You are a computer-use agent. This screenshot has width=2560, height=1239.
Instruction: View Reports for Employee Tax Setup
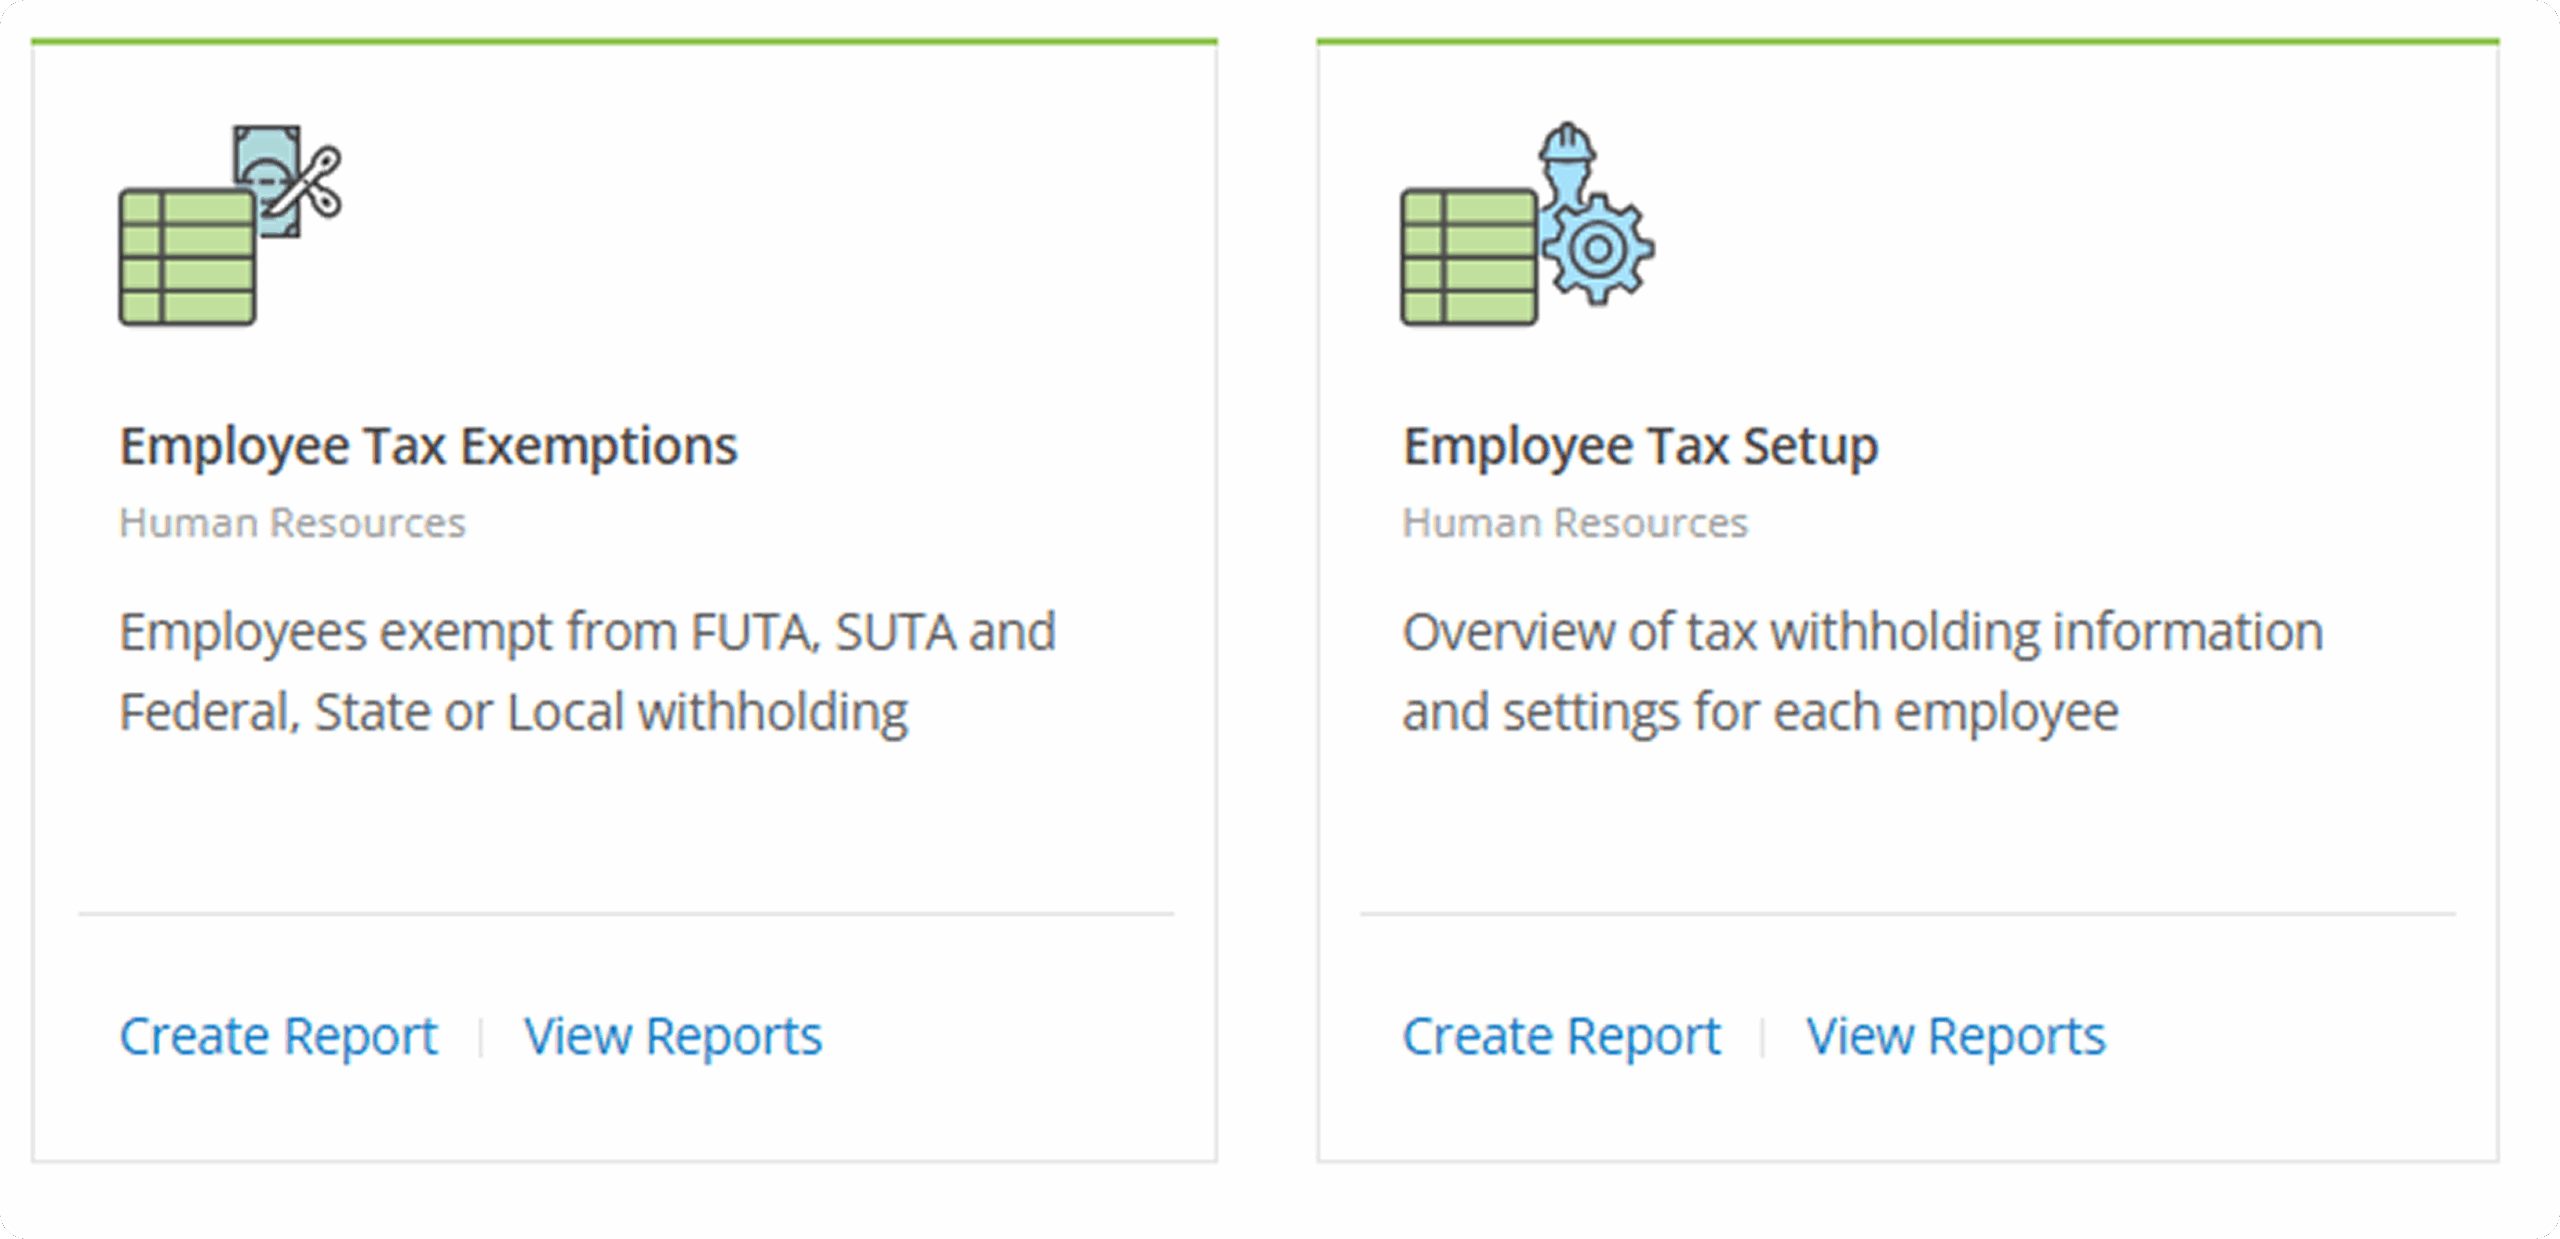(x=1955, y=1036)
